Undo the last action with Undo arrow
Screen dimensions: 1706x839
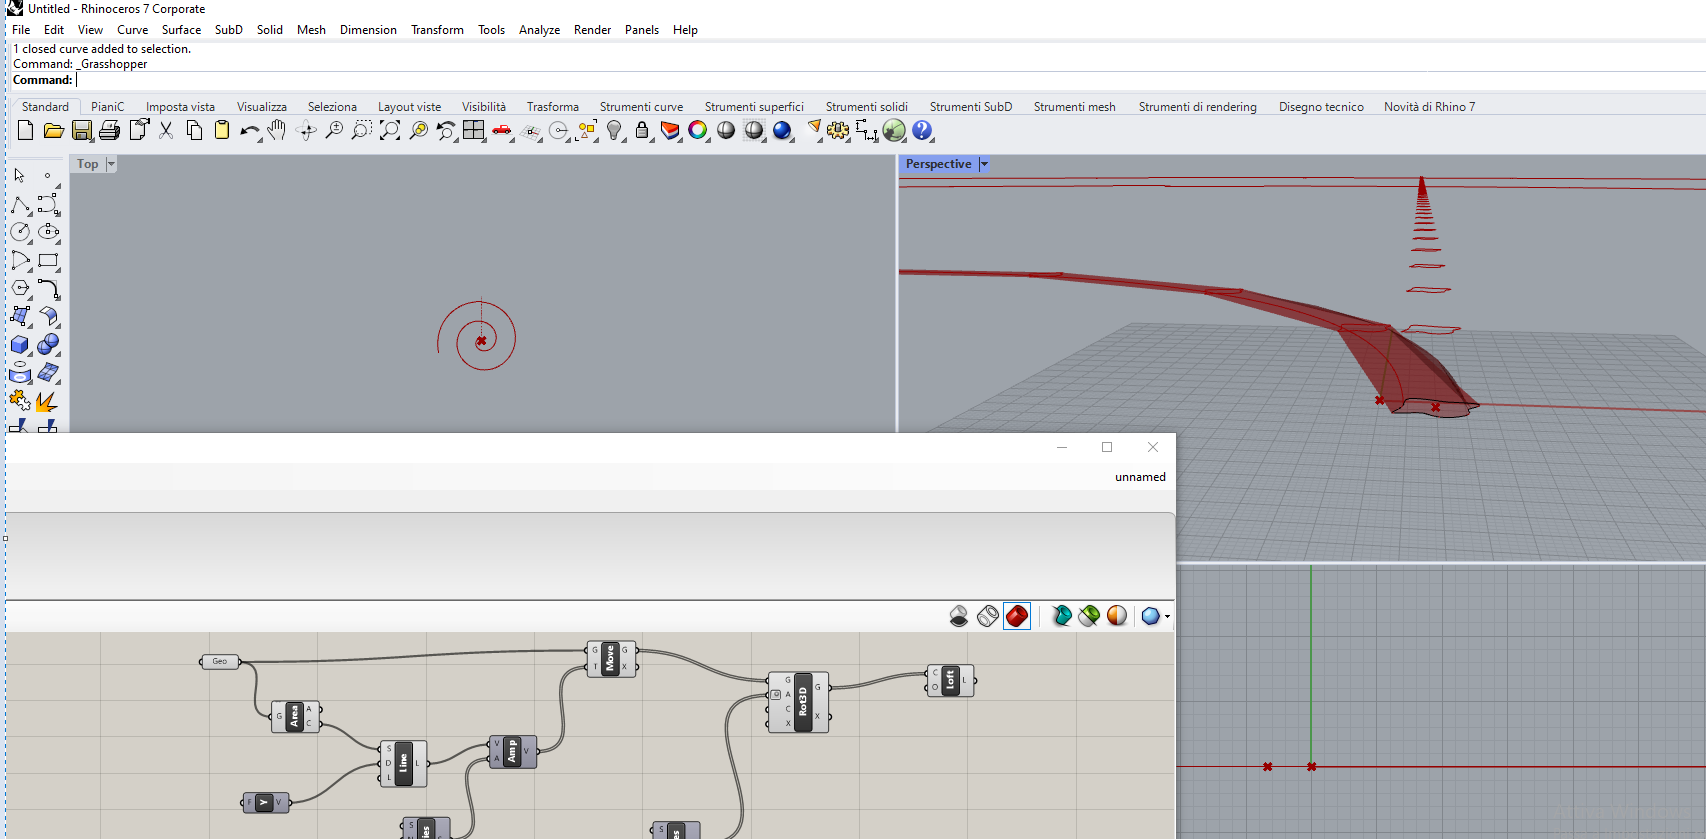click(250, 130)
